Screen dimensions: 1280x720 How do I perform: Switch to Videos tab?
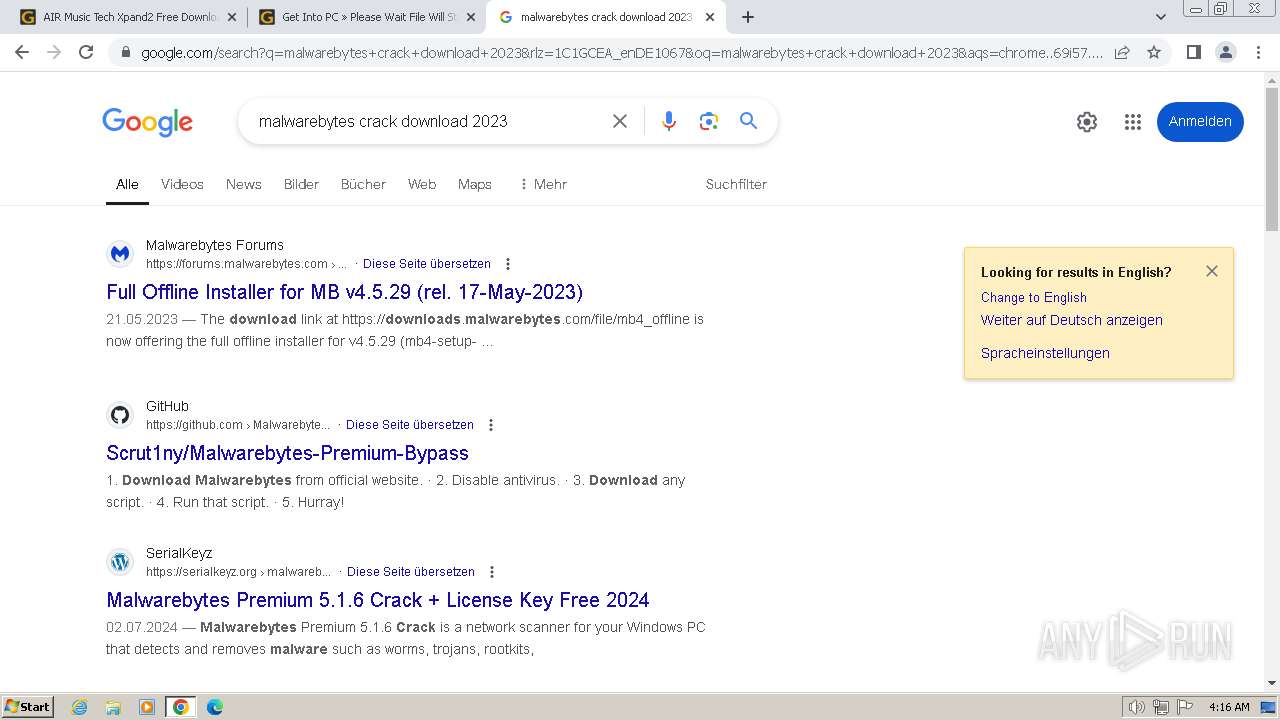tap(182, 184)
